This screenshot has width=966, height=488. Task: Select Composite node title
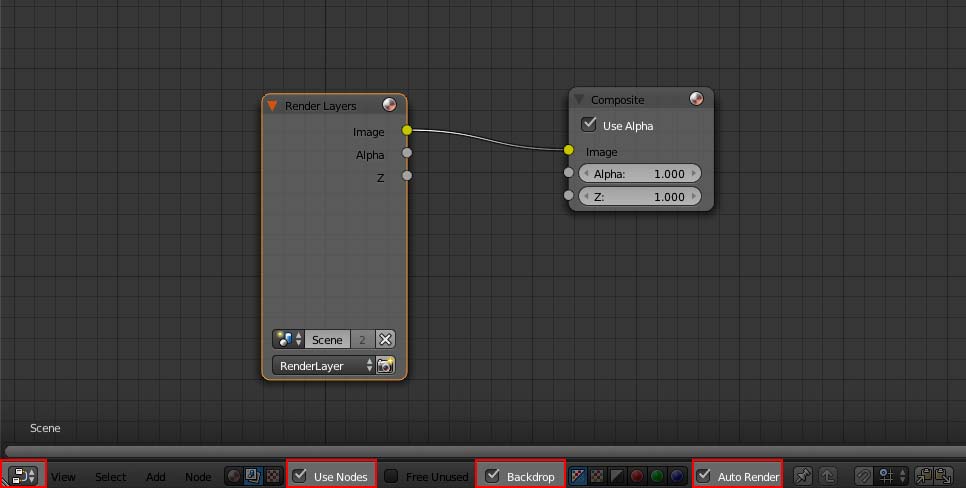(617, 100)
